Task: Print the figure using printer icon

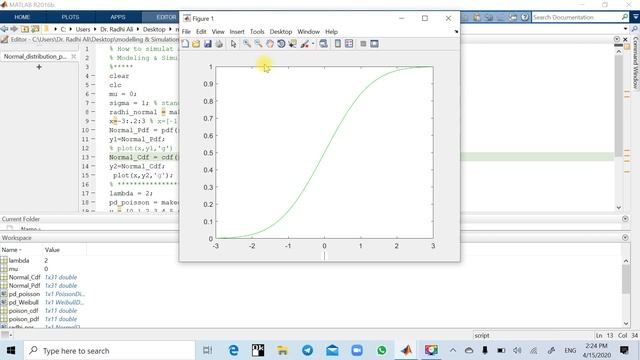Action: click(219, 44)
